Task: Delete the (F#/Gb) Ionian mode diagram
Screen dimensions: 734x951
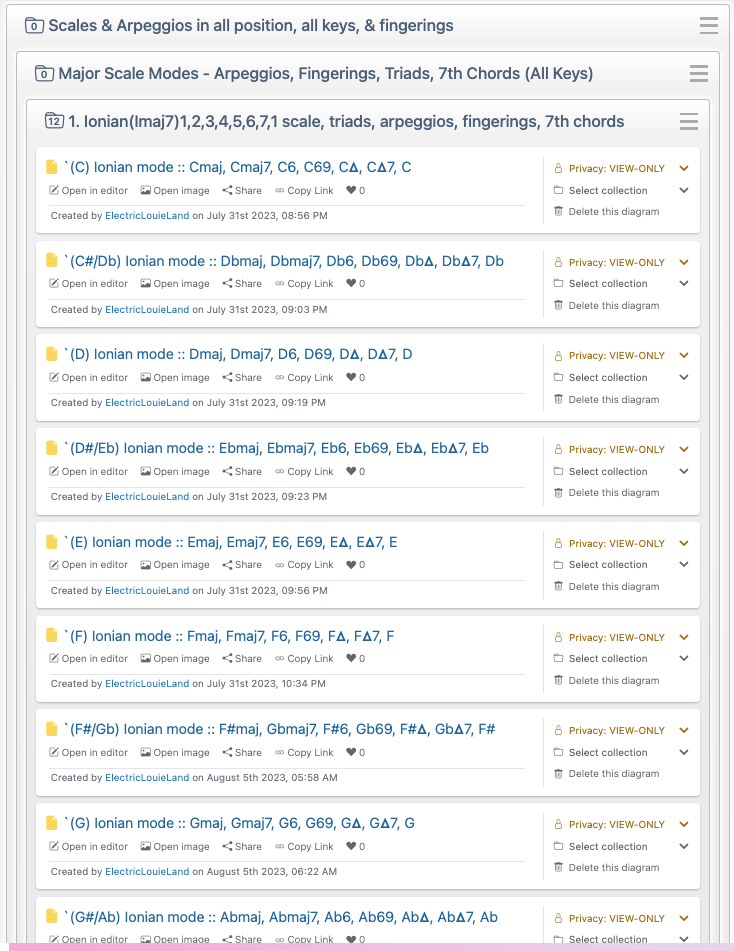Action: click(607, 774)
